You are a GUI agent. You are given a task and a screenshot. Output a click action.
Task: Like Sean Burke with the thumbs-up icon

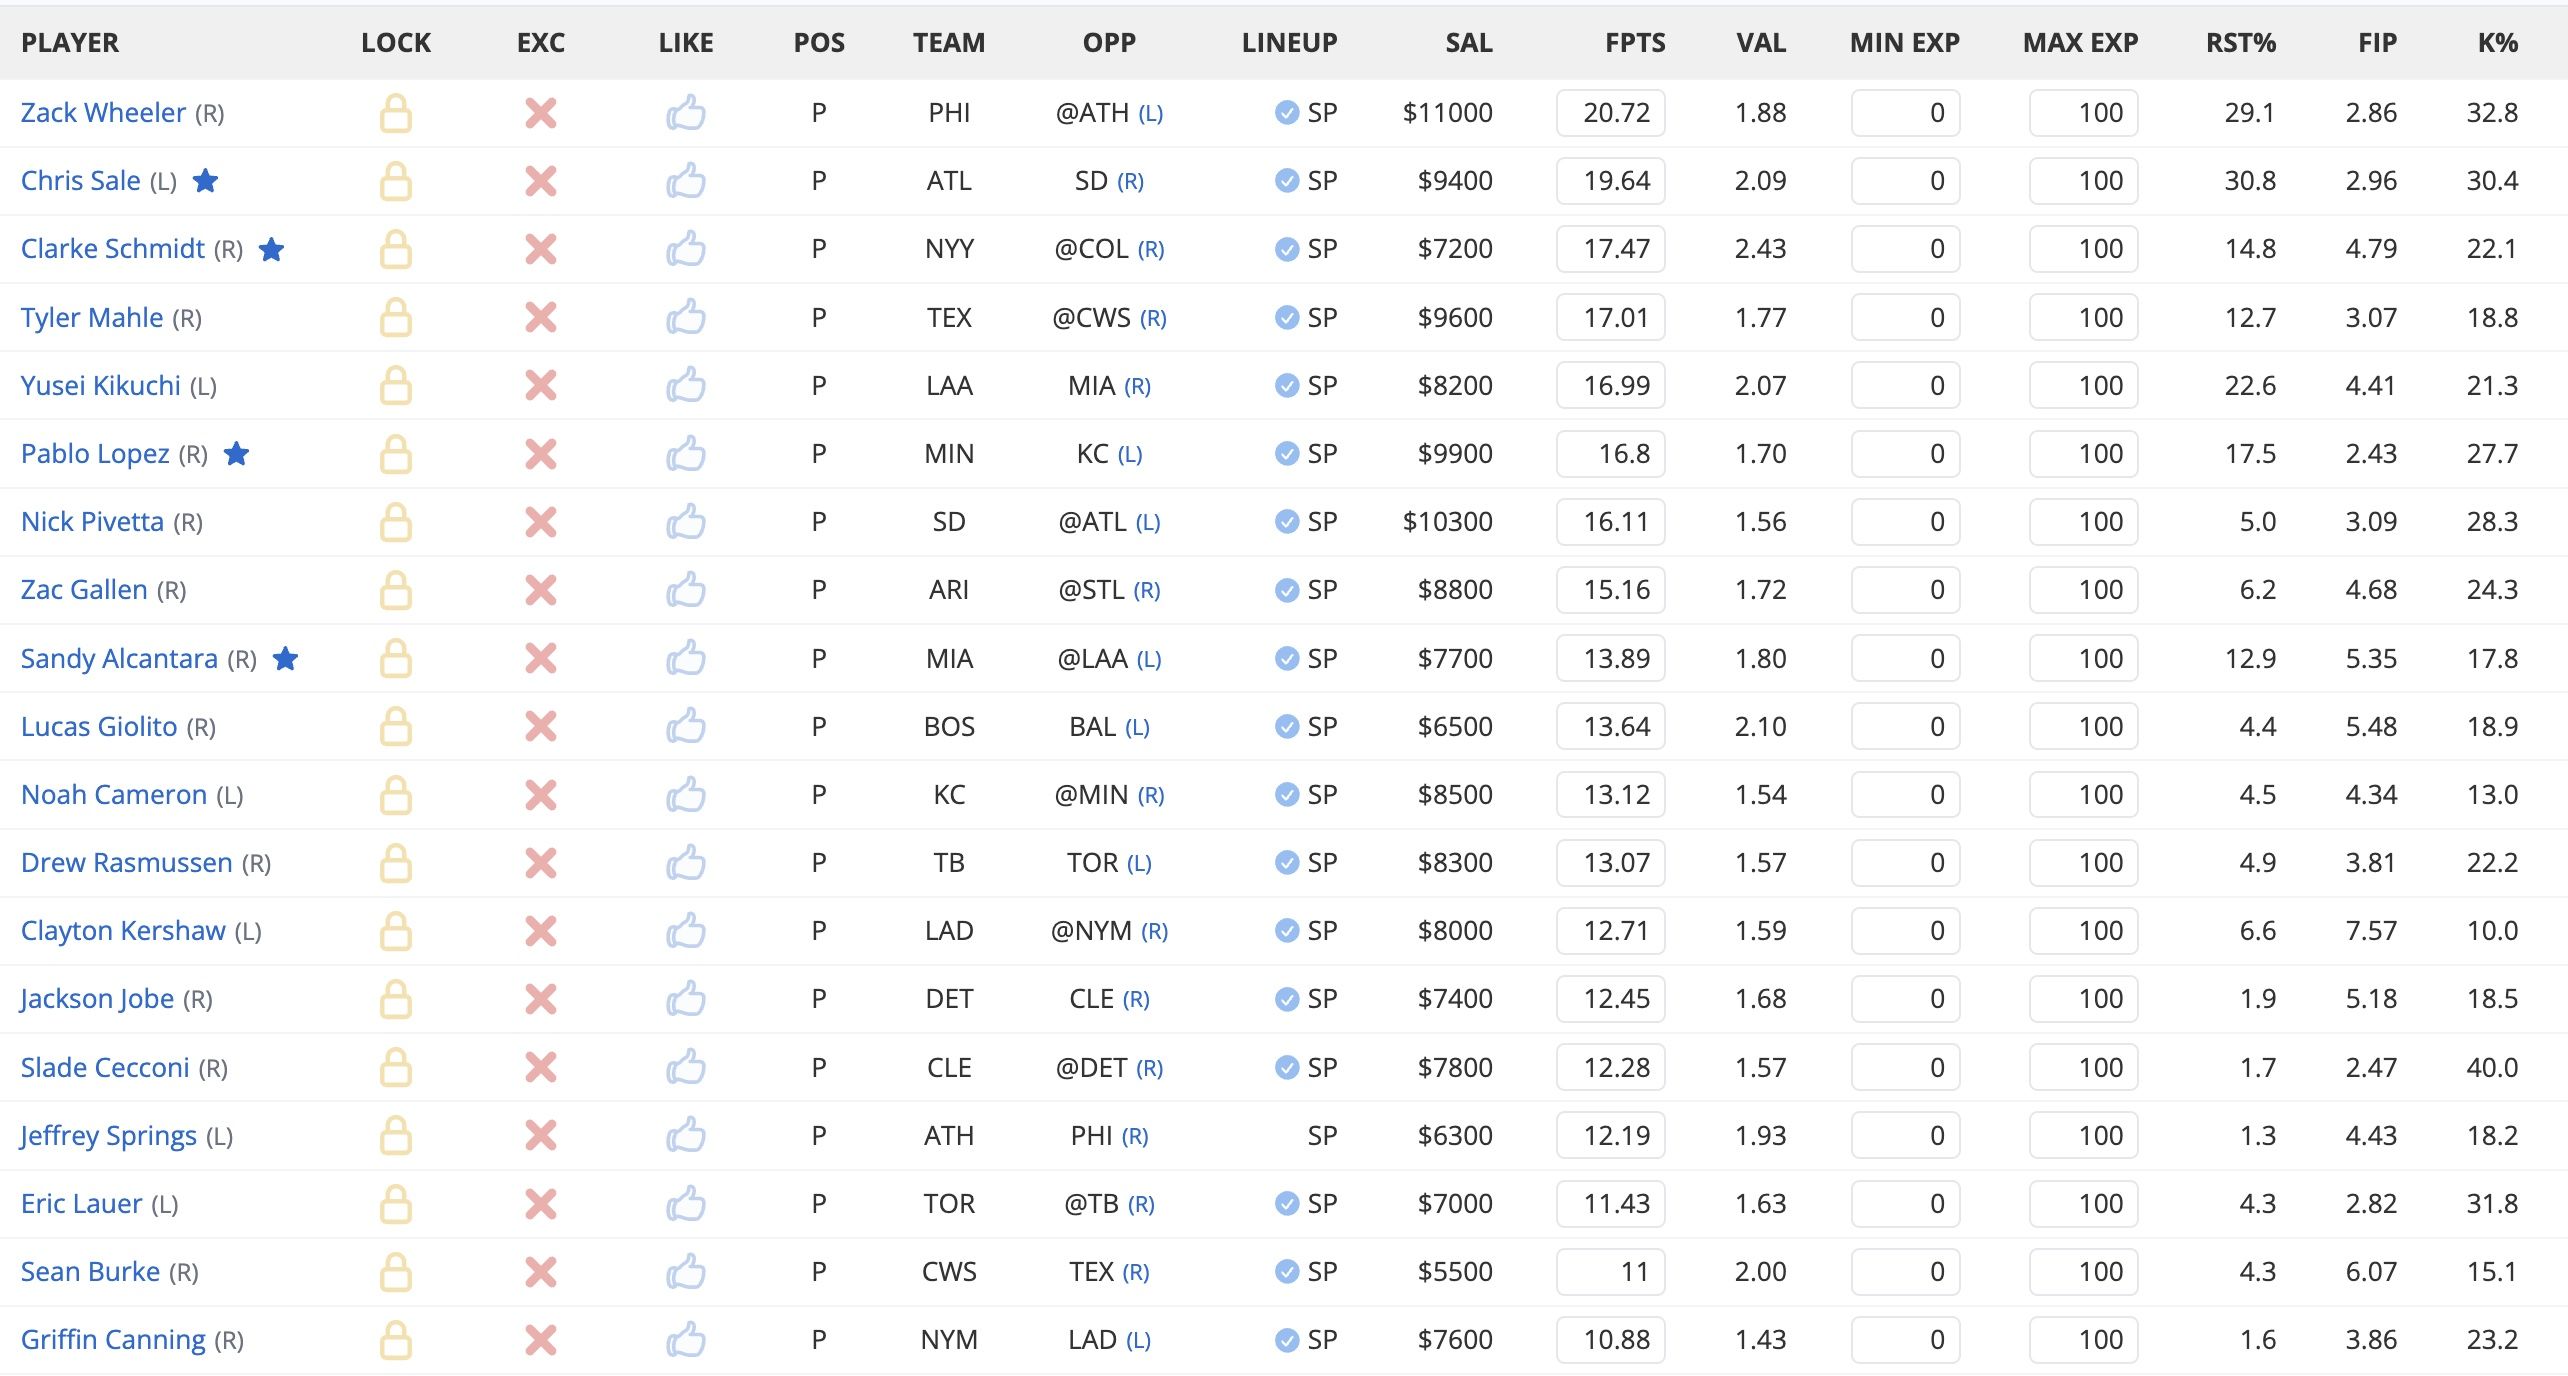tap(686, 1272)
